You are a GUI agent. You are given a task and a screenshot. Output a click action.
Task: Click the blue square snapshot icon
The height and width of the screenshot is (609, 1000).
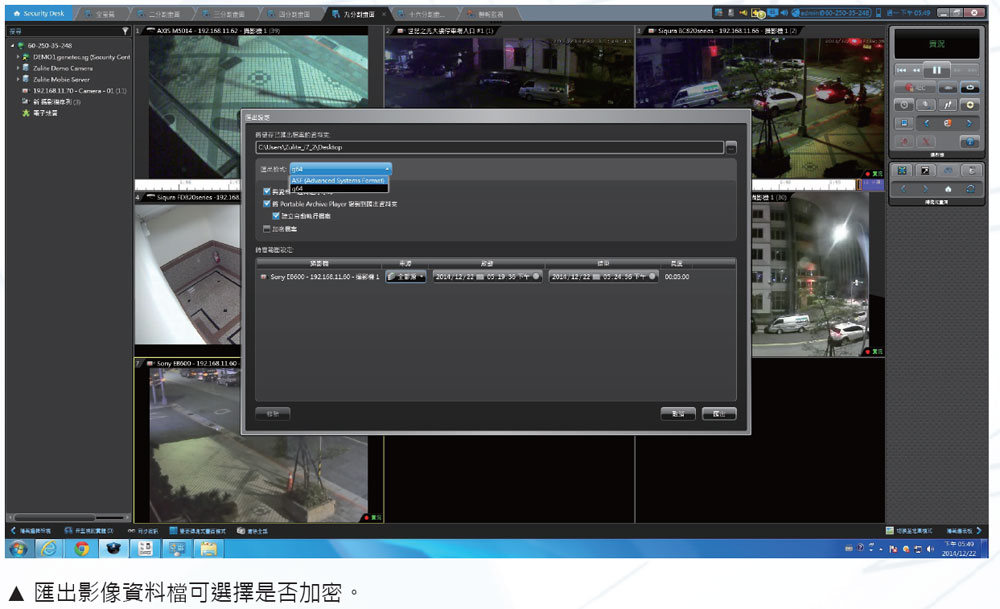pyautogui.click(x=904, y=123)
